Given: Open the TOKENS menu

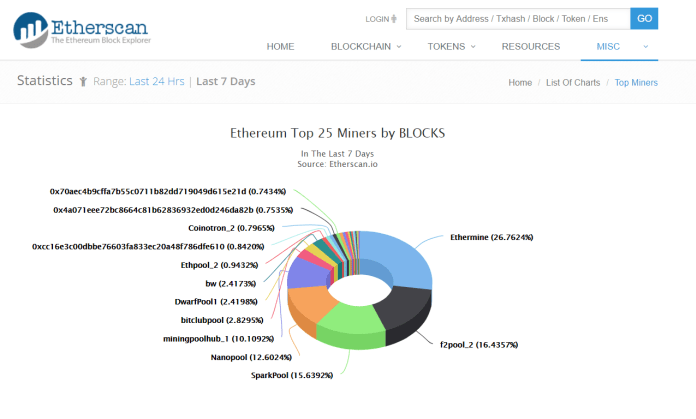Looking at the screenshot, I should tap(446, 47).
